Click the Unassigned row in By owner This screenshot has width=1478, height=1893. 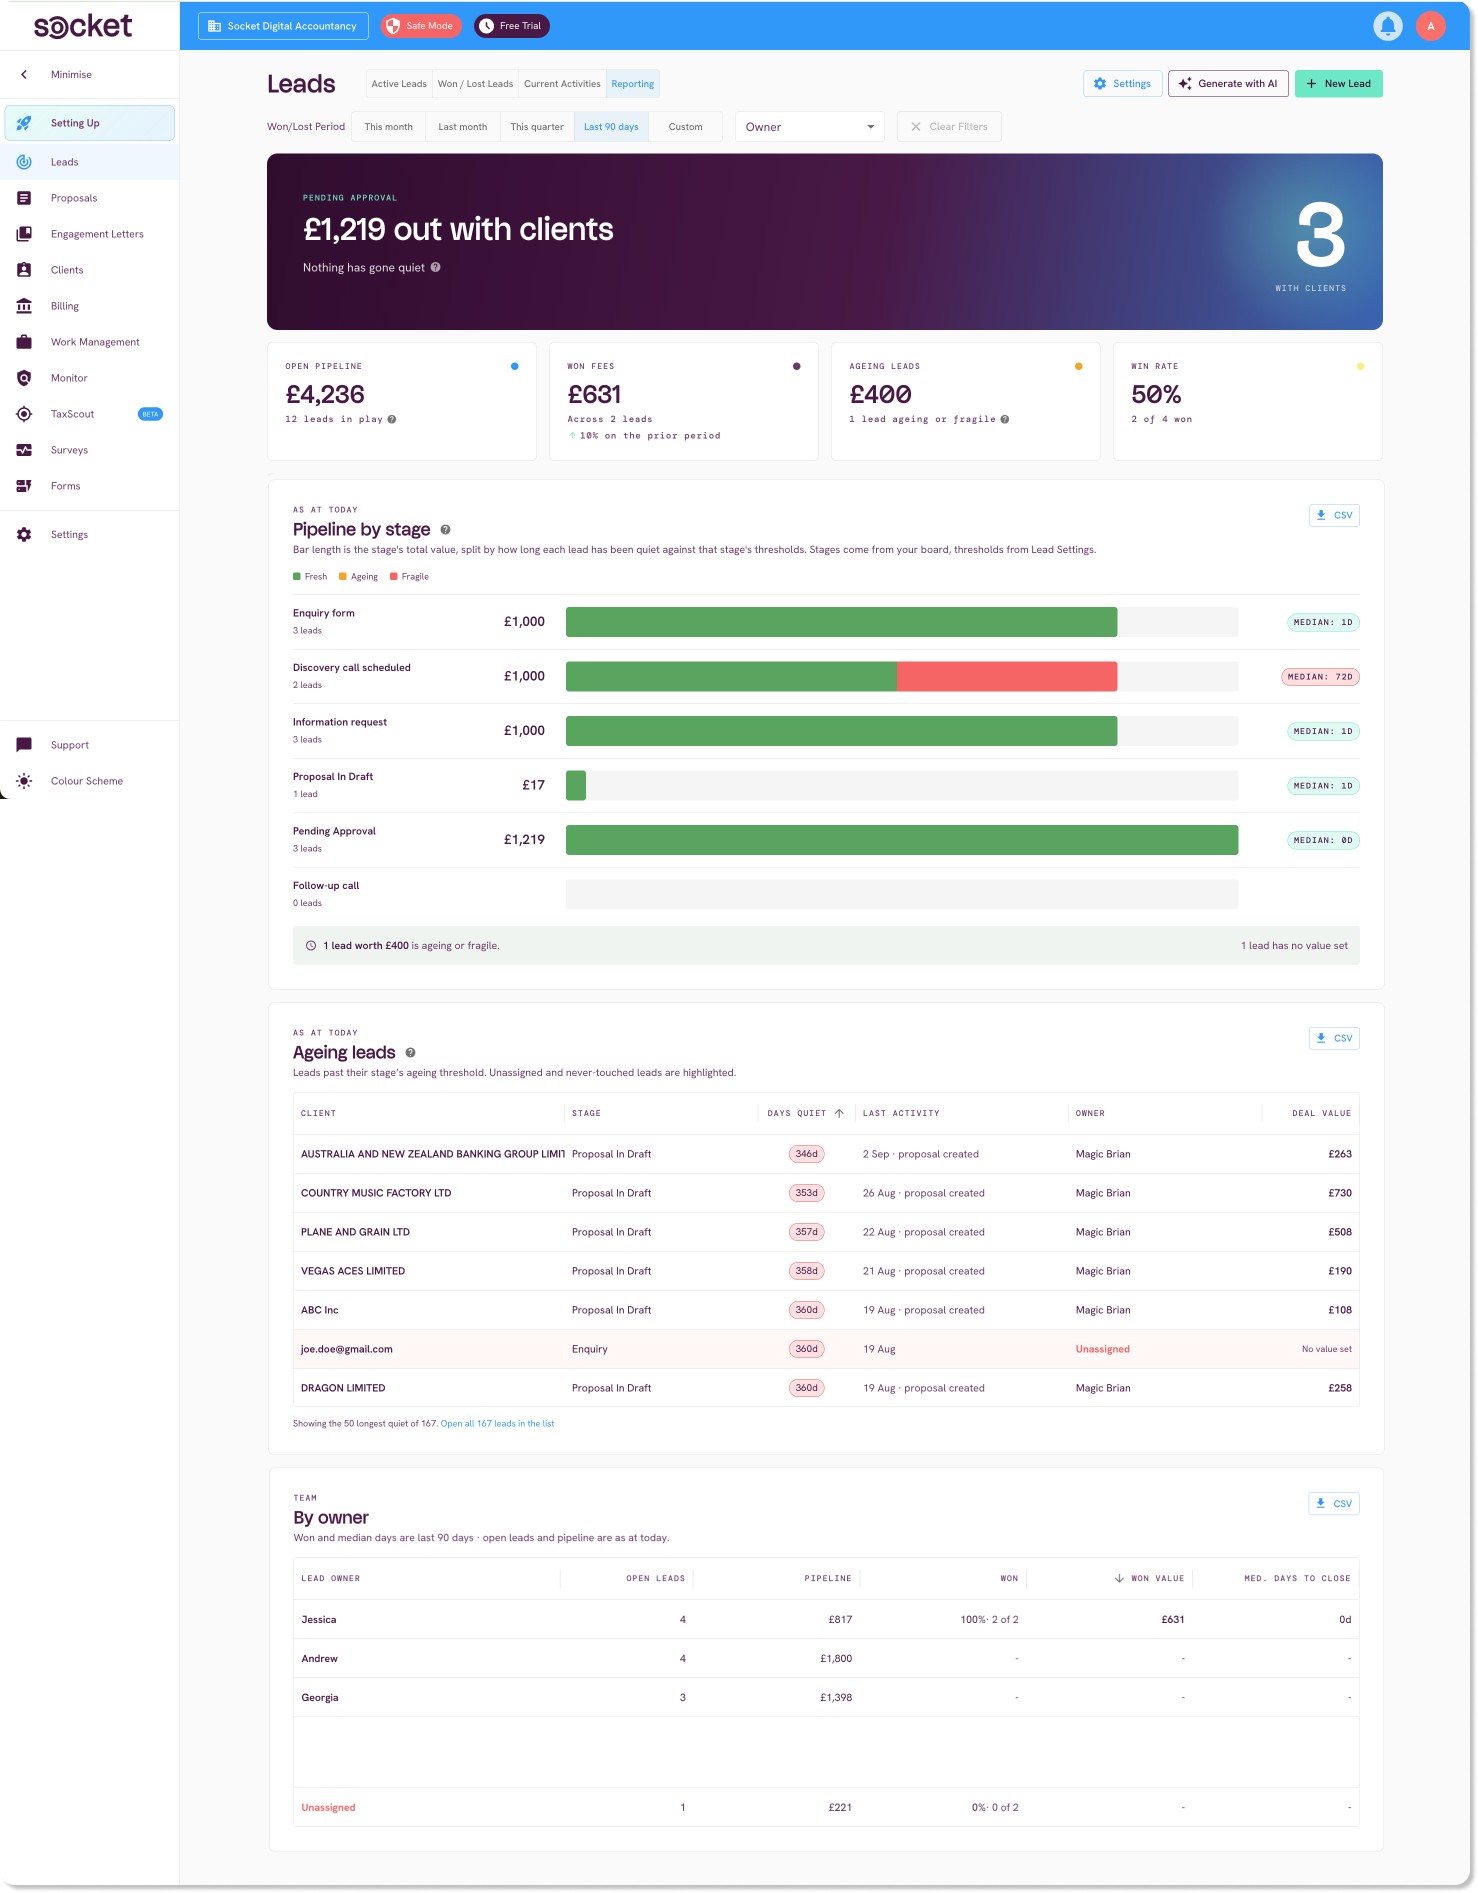826,1808
